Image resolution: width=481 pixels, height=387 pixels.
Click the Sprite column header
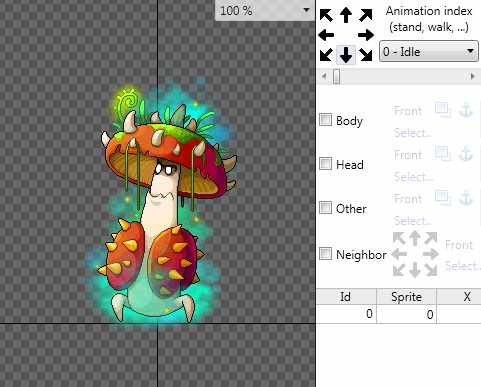407,296
